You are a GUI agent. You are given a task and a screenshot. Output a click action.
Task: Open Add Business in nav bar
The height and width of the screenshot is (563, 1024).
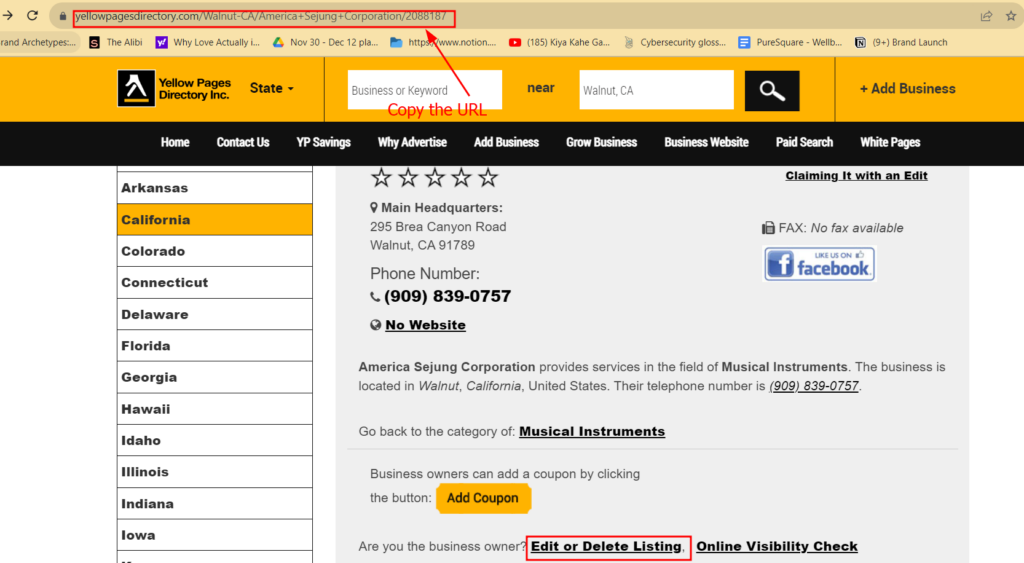pyautogui.click(x=506, y=142)
